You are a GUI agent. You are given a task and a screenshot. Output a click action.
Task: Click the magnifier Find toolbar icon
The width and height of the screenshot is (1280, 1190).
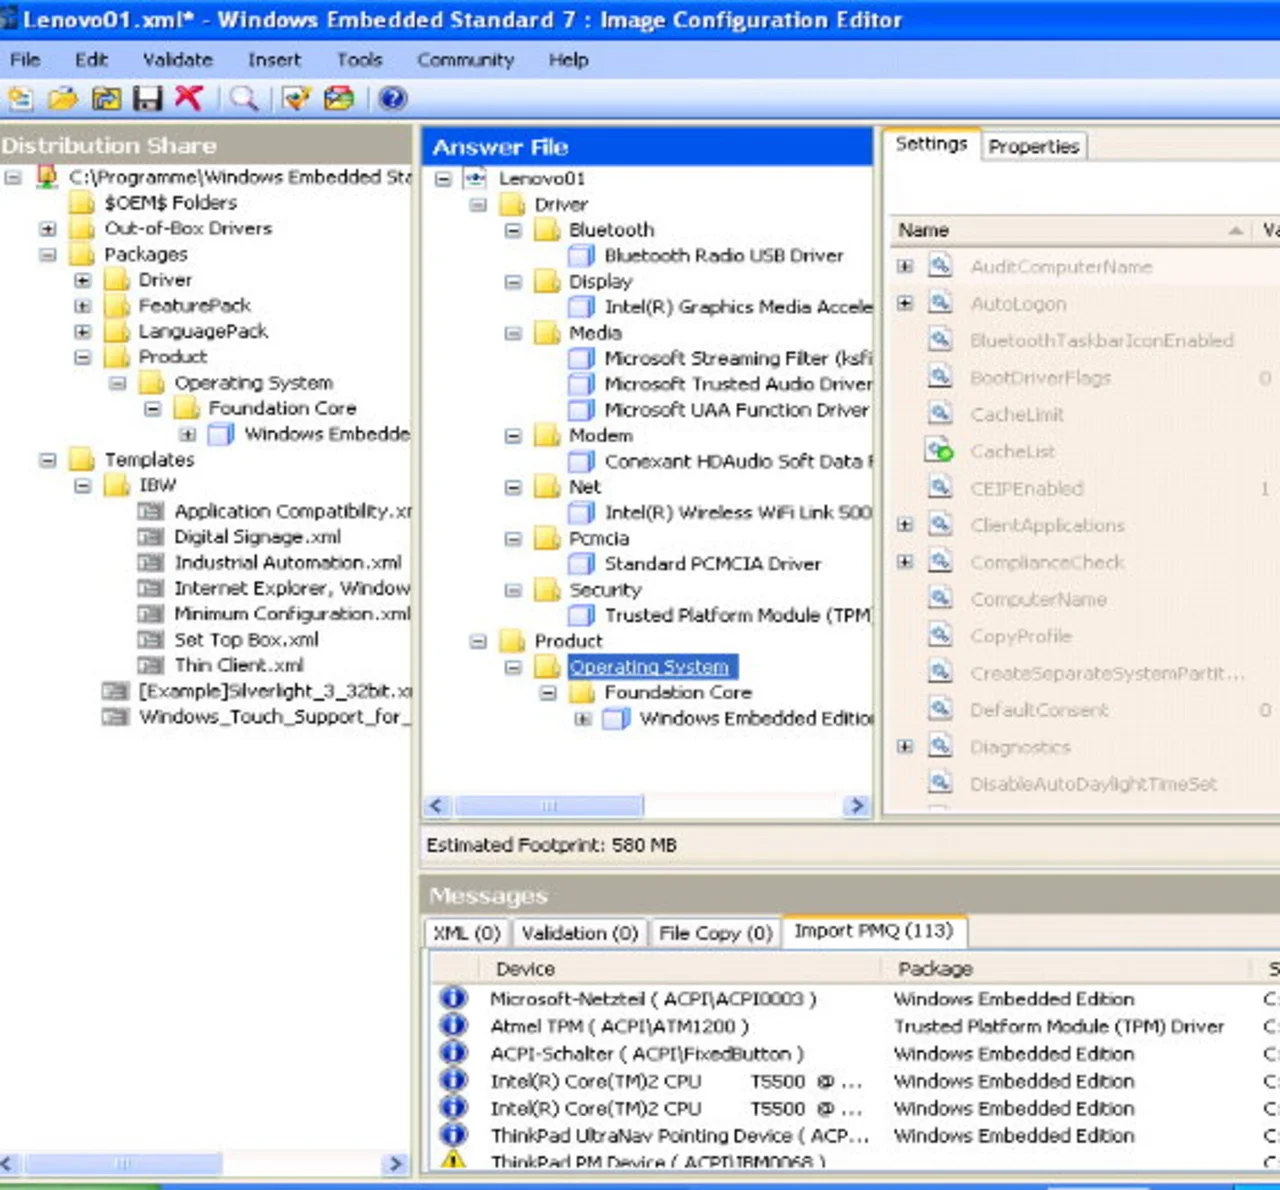(244, 98)
